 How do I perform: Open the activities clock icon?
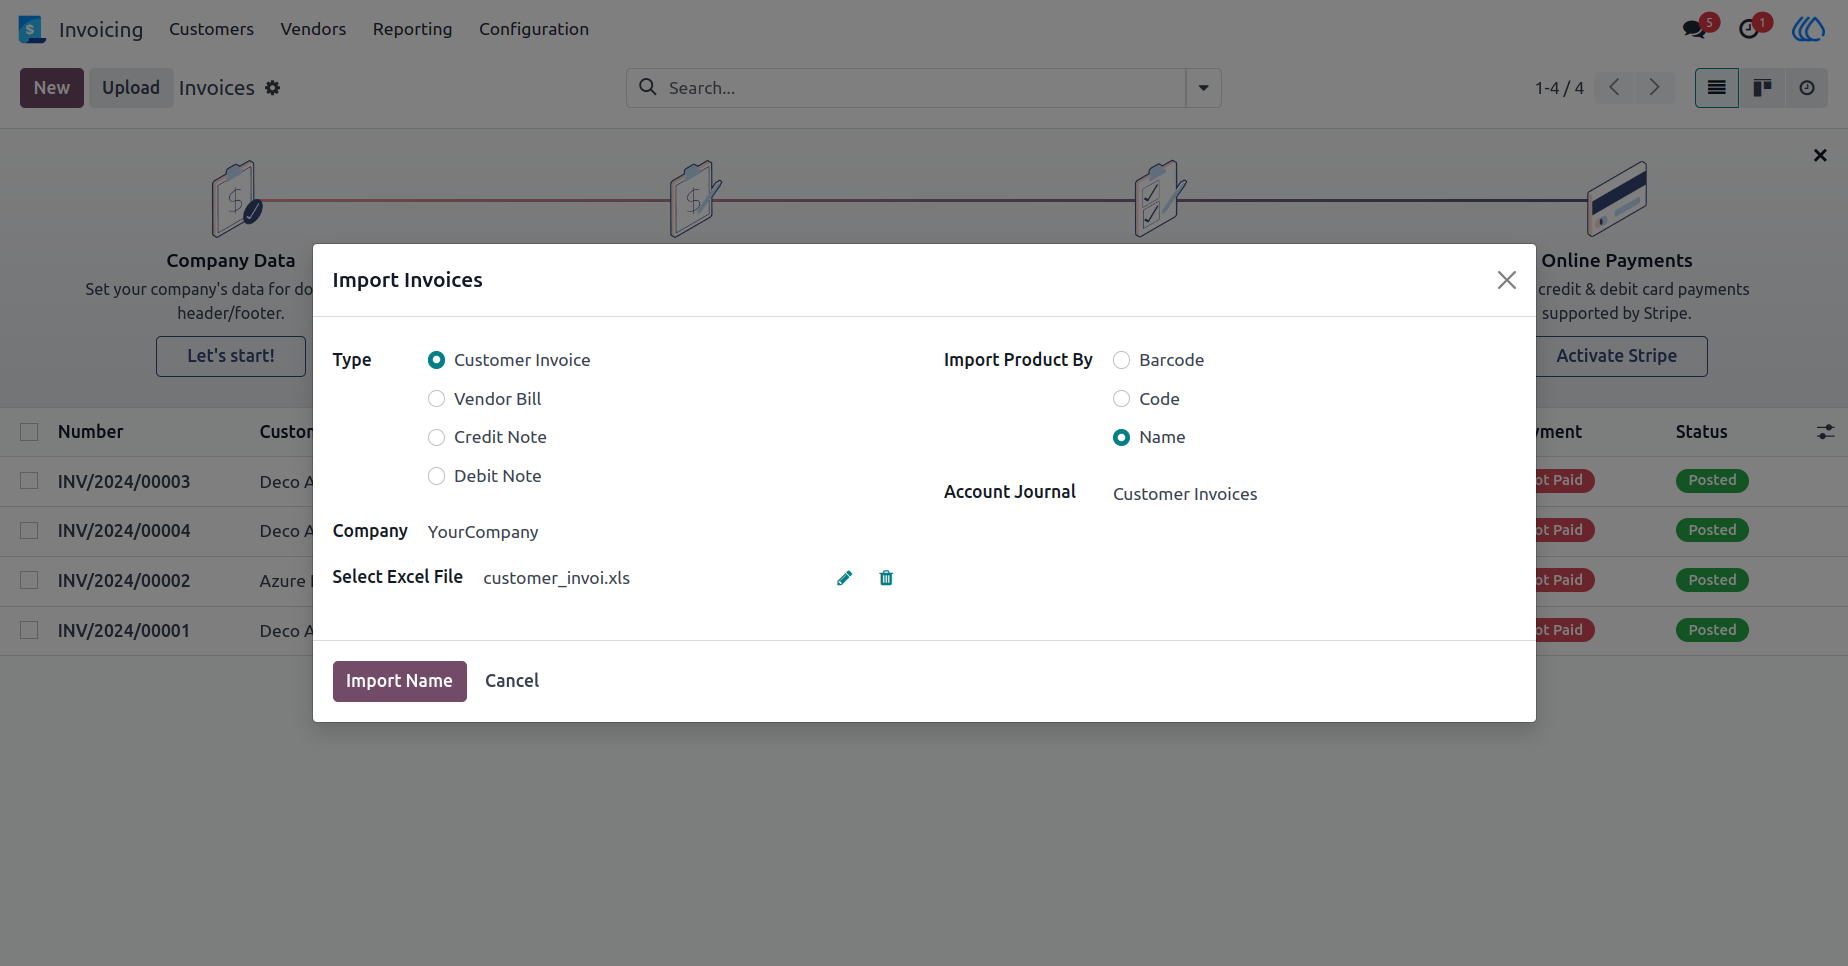(x=1749, y=29)
